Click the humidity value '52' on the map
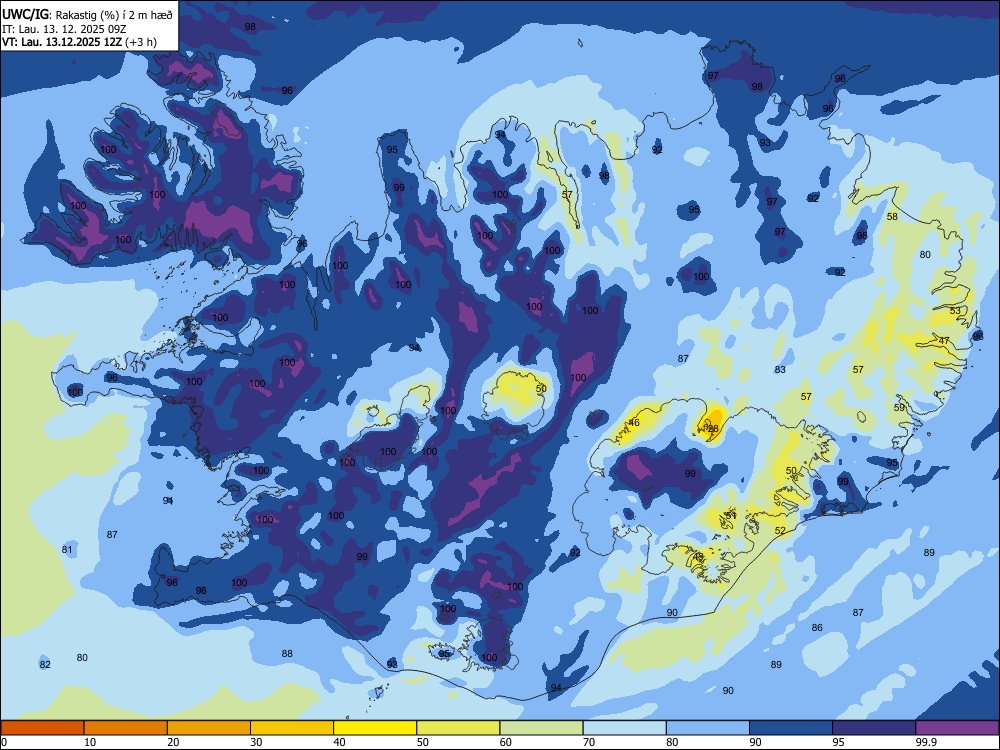The height and width of the screenshot is (750, 1000). [780, 530]
